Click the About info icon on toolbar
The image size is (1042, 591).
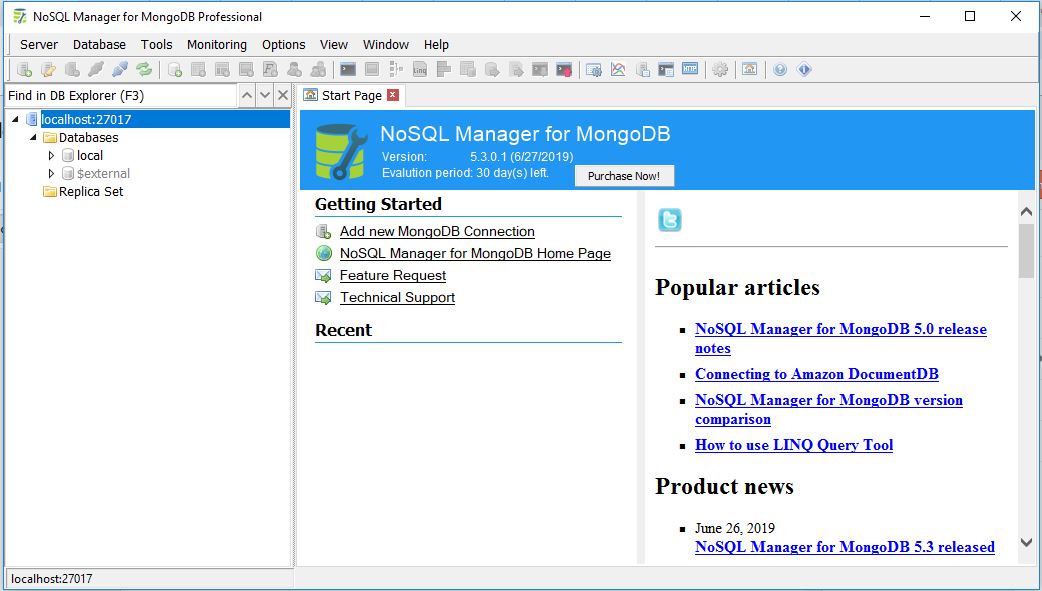[806, 69]
